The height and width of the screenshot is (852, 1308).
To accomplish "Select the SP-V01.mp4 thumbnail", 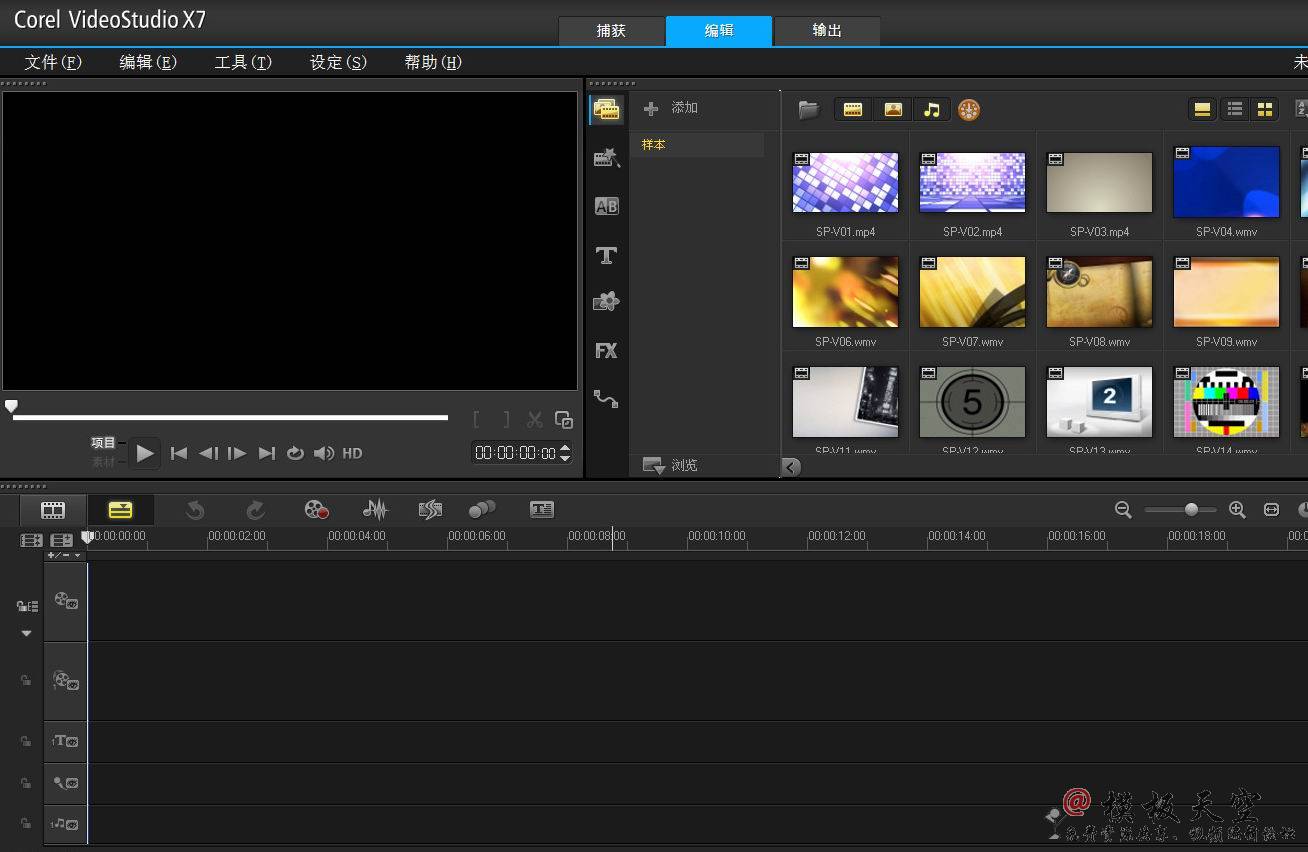I will 845,182.
